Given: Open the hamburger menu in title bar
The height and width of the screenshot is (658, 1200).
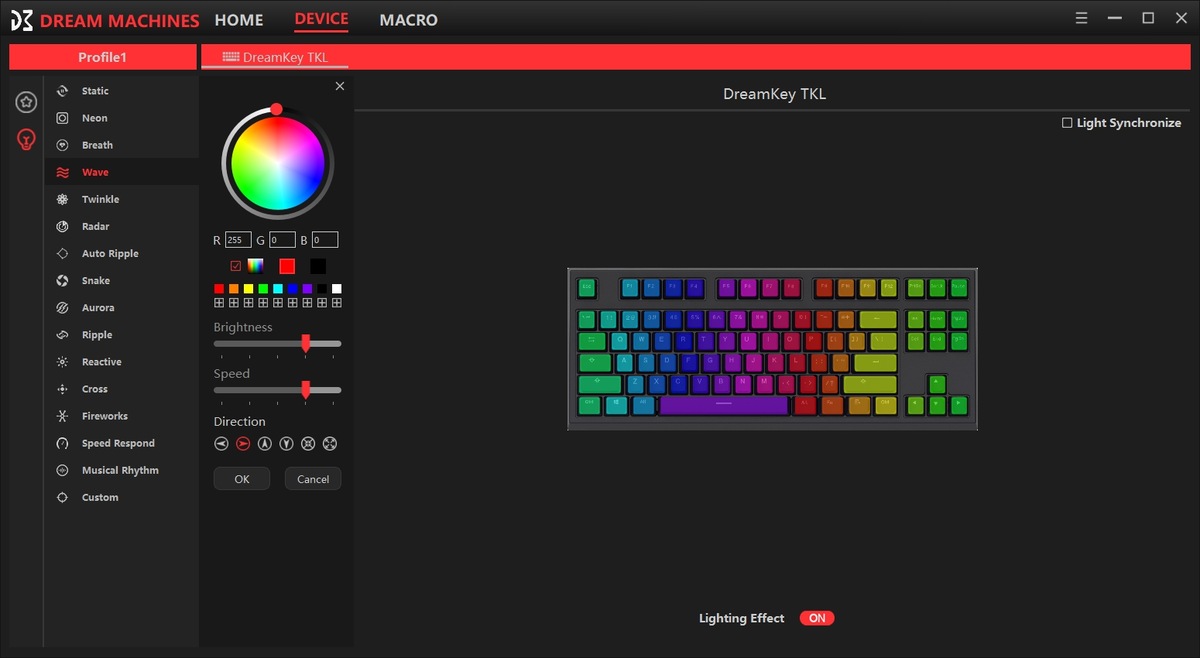Looking at the screenshot, I should tap(1081, 18).
